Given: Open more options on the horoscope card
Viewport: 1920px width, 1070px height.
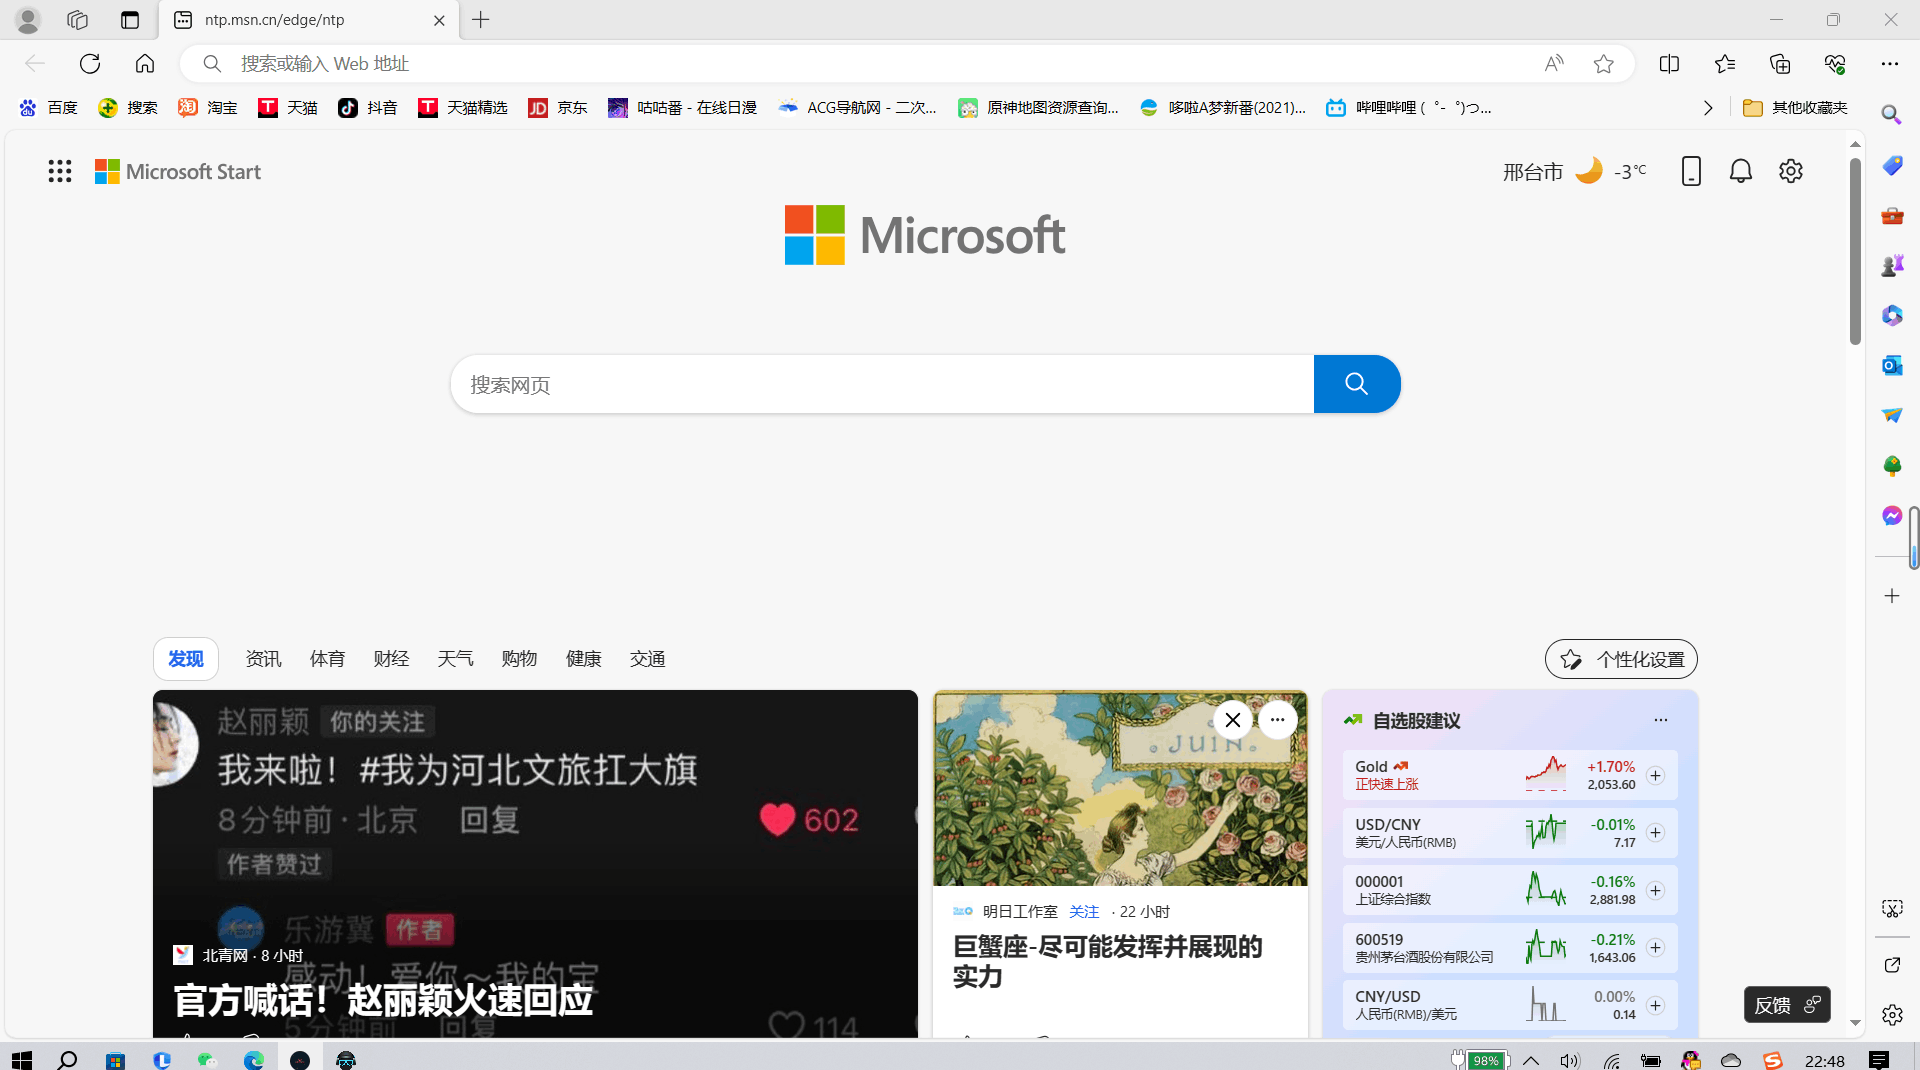Looking at the screenshot, I should coord(1277,720).
